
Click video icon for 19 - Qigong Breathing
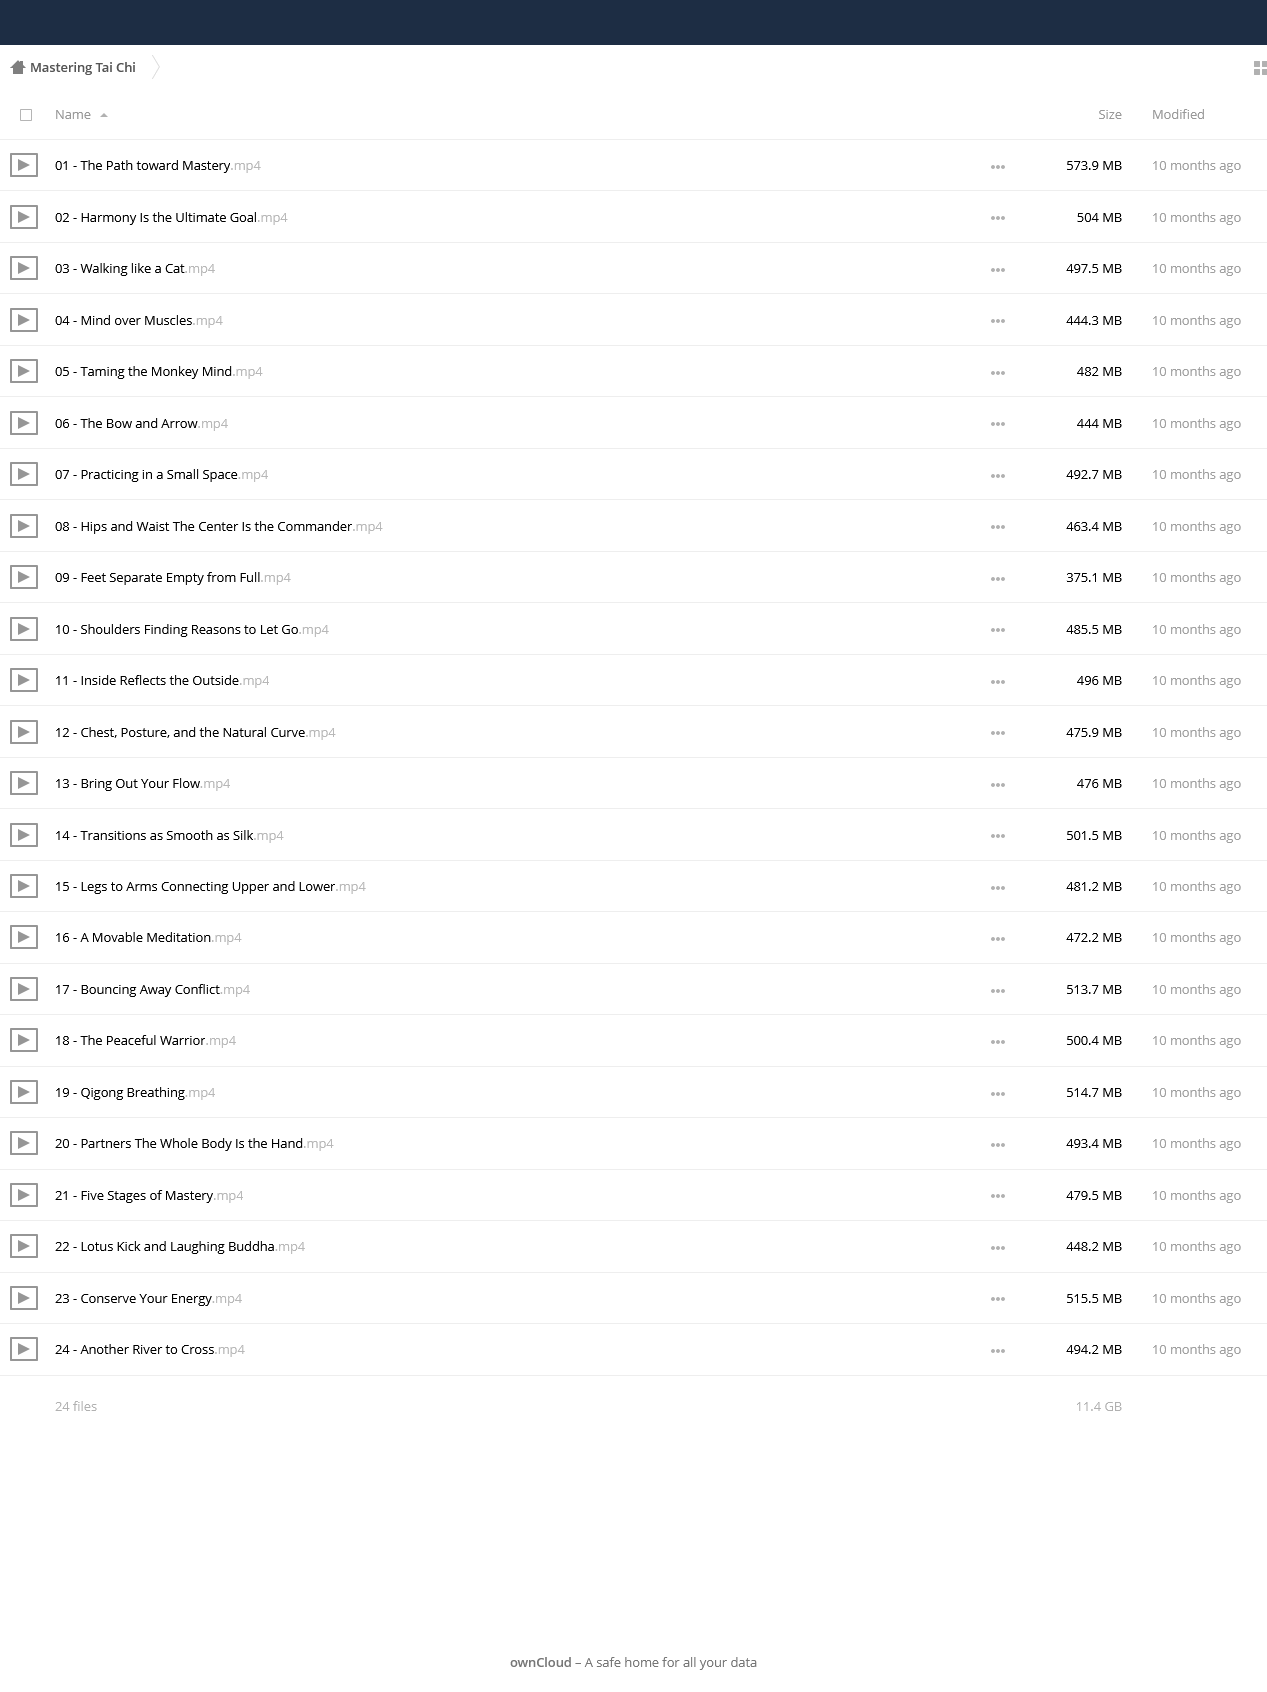pos(24,1092)
